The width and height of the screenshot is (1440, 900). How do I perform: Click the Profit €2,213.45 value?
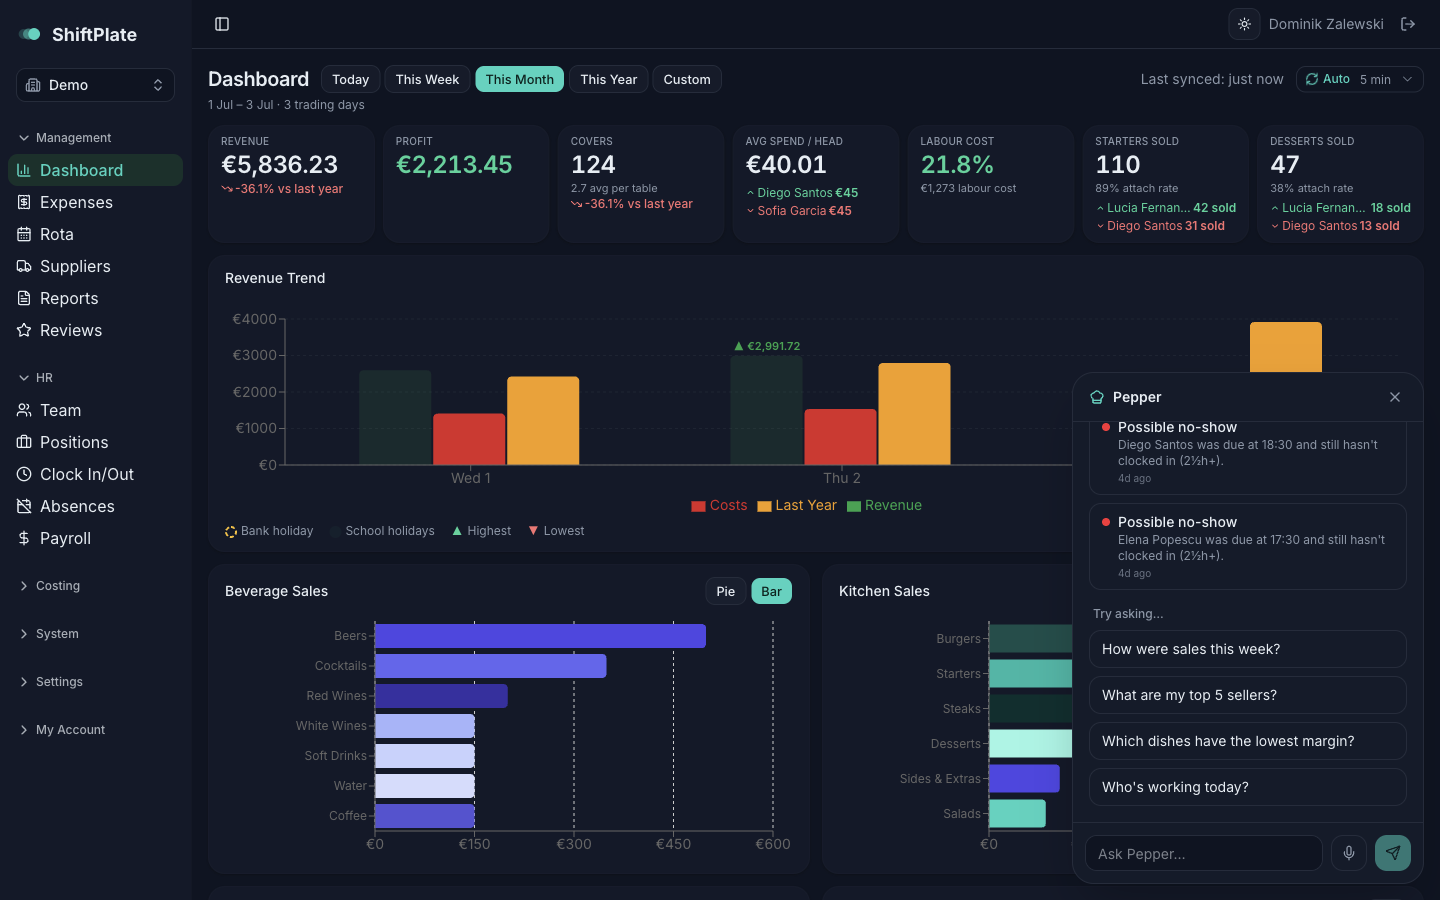pyautogui.click(x=454, y=165)
